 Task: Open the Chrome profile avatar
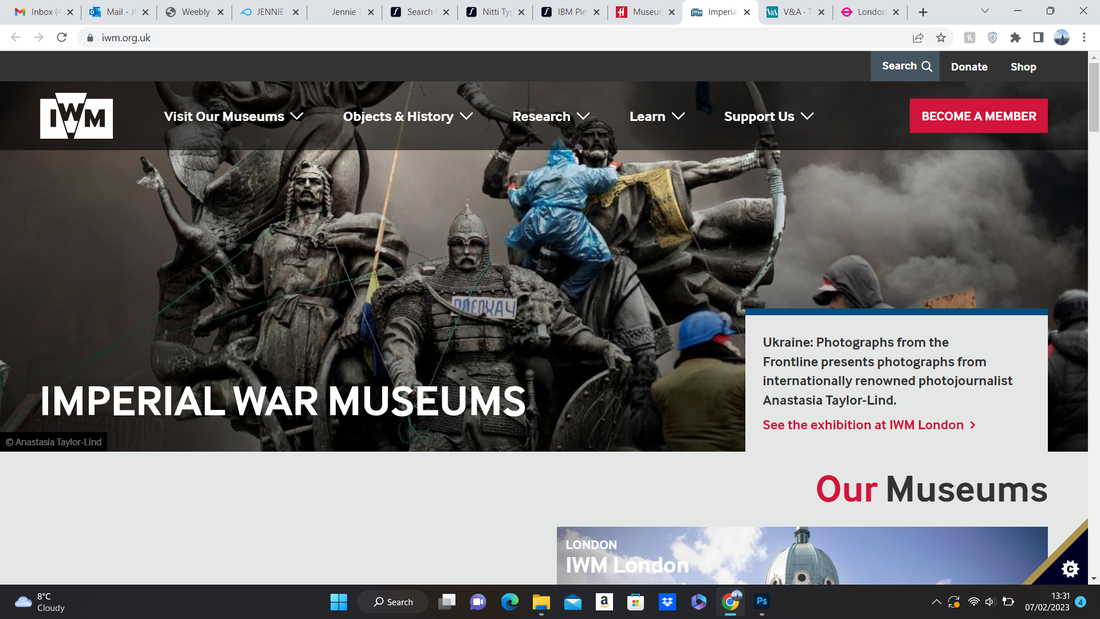1061,38
